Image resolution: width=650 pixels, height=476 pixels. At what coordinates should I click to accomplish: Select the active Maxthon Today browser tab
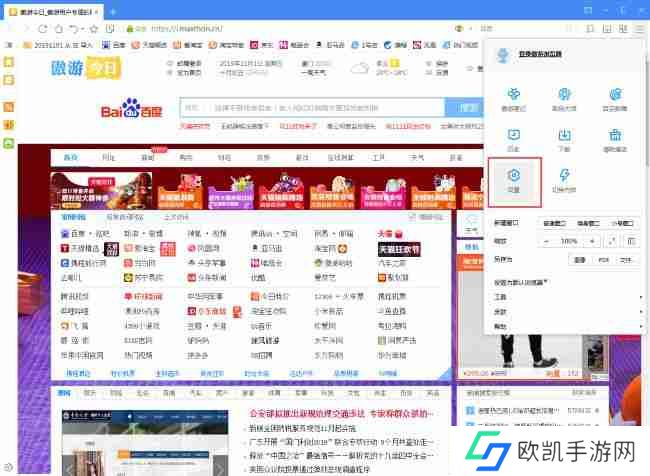[53, 12]
